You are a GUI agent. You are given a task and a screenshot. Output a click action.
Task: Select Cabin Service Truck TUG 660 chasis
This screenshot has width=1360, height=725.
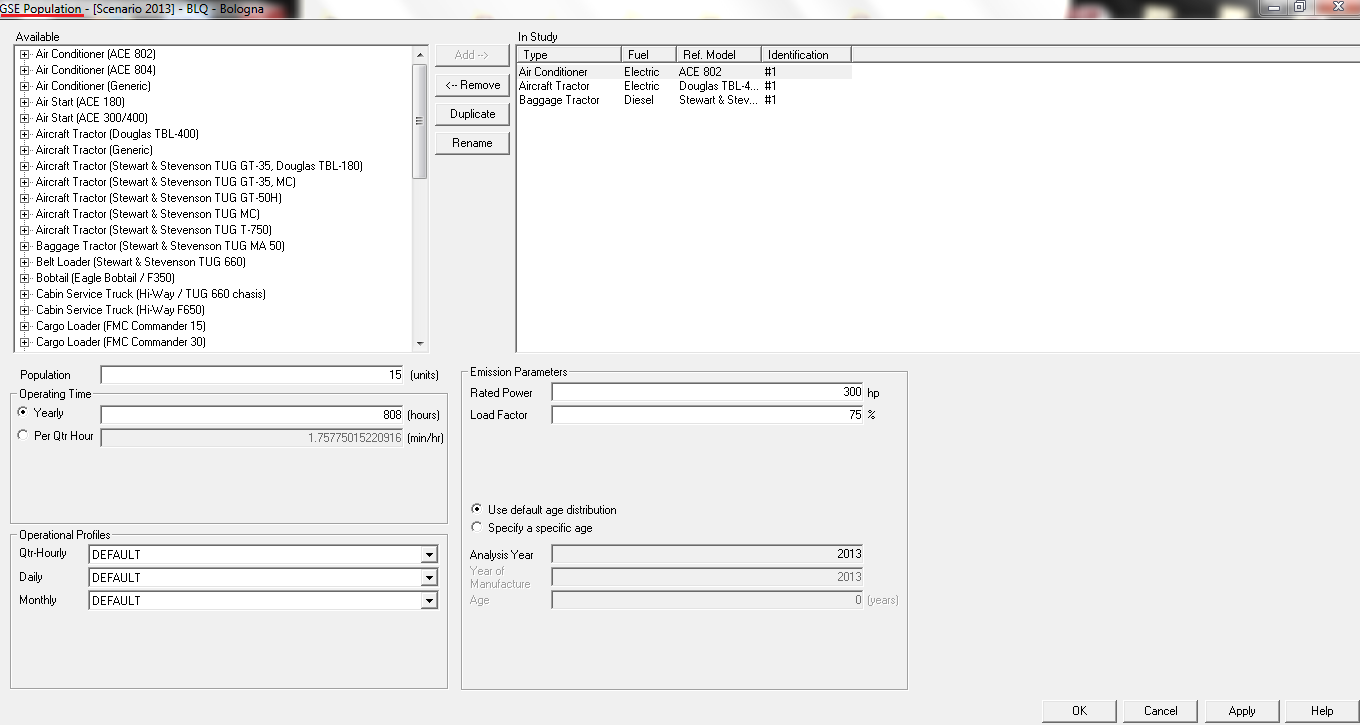point(151,294)
